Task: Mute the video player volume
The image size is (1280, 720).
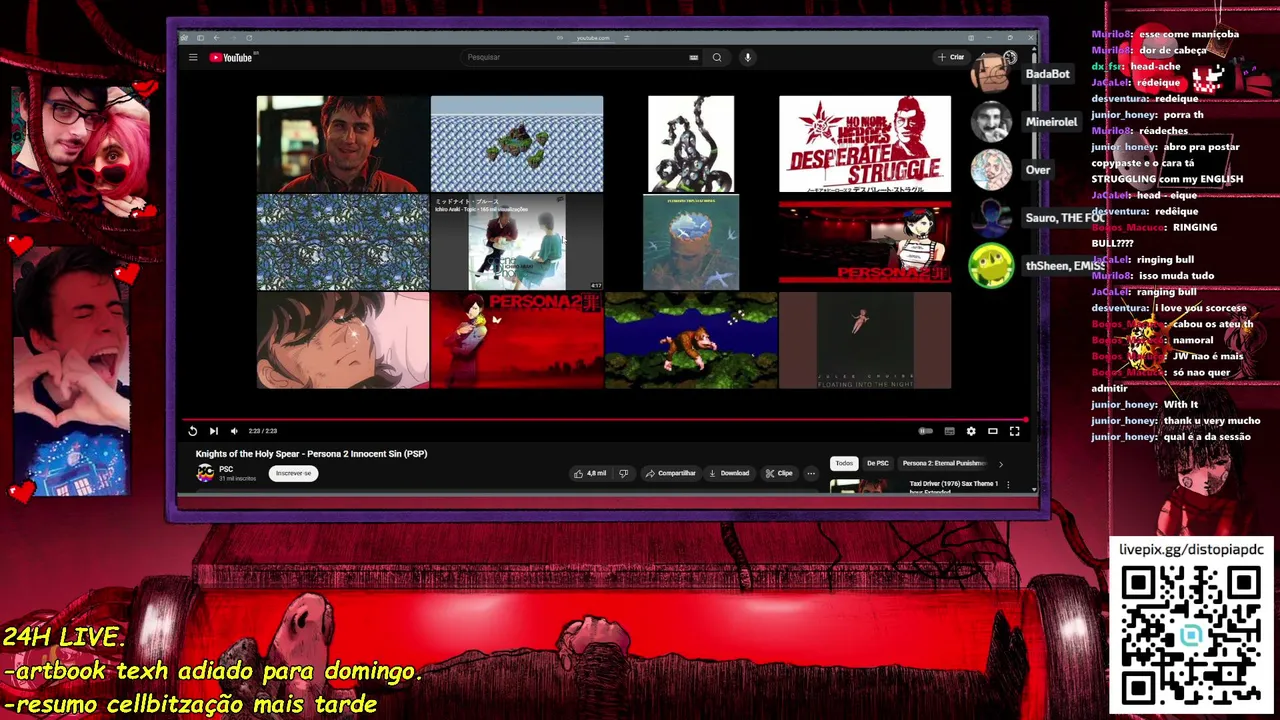Action: (x=234, y=431)
